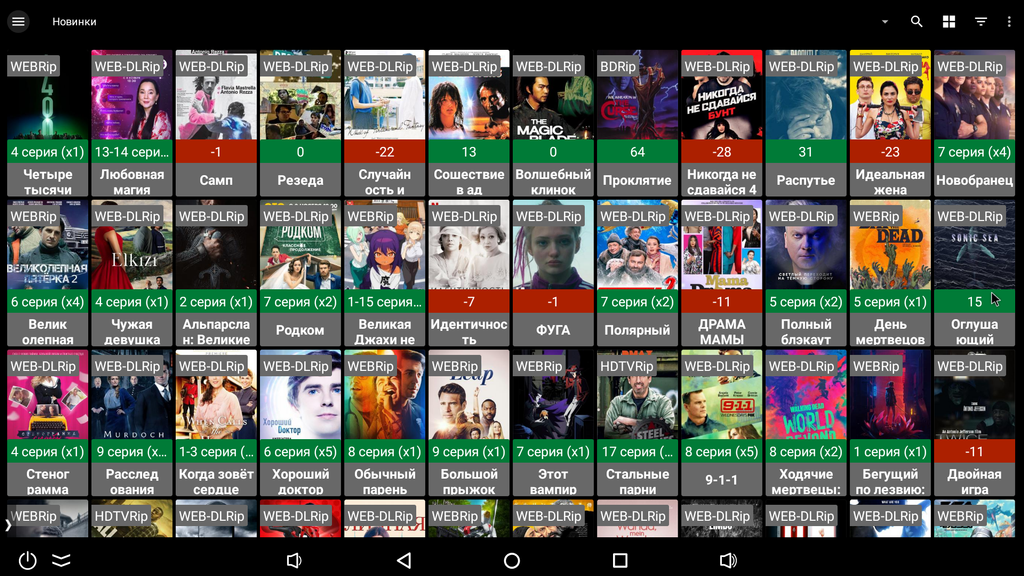The width and height of the screenshot is (1024, 576).
Task: Open the Альпарслан series poster
Action: (216, 245)
